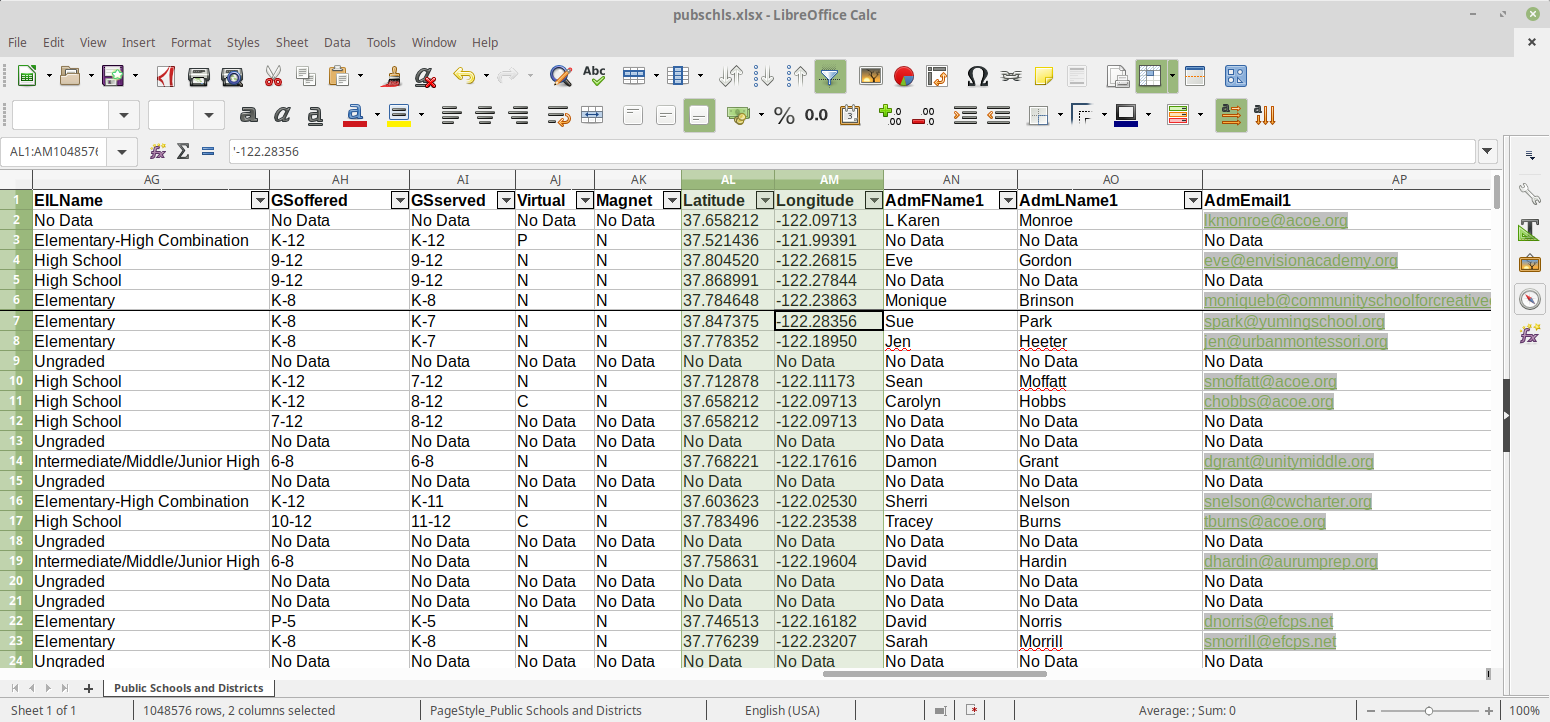This screenshot has height=722, width=1550.
Task: Toggle Bold formatting
Action: 249,115
